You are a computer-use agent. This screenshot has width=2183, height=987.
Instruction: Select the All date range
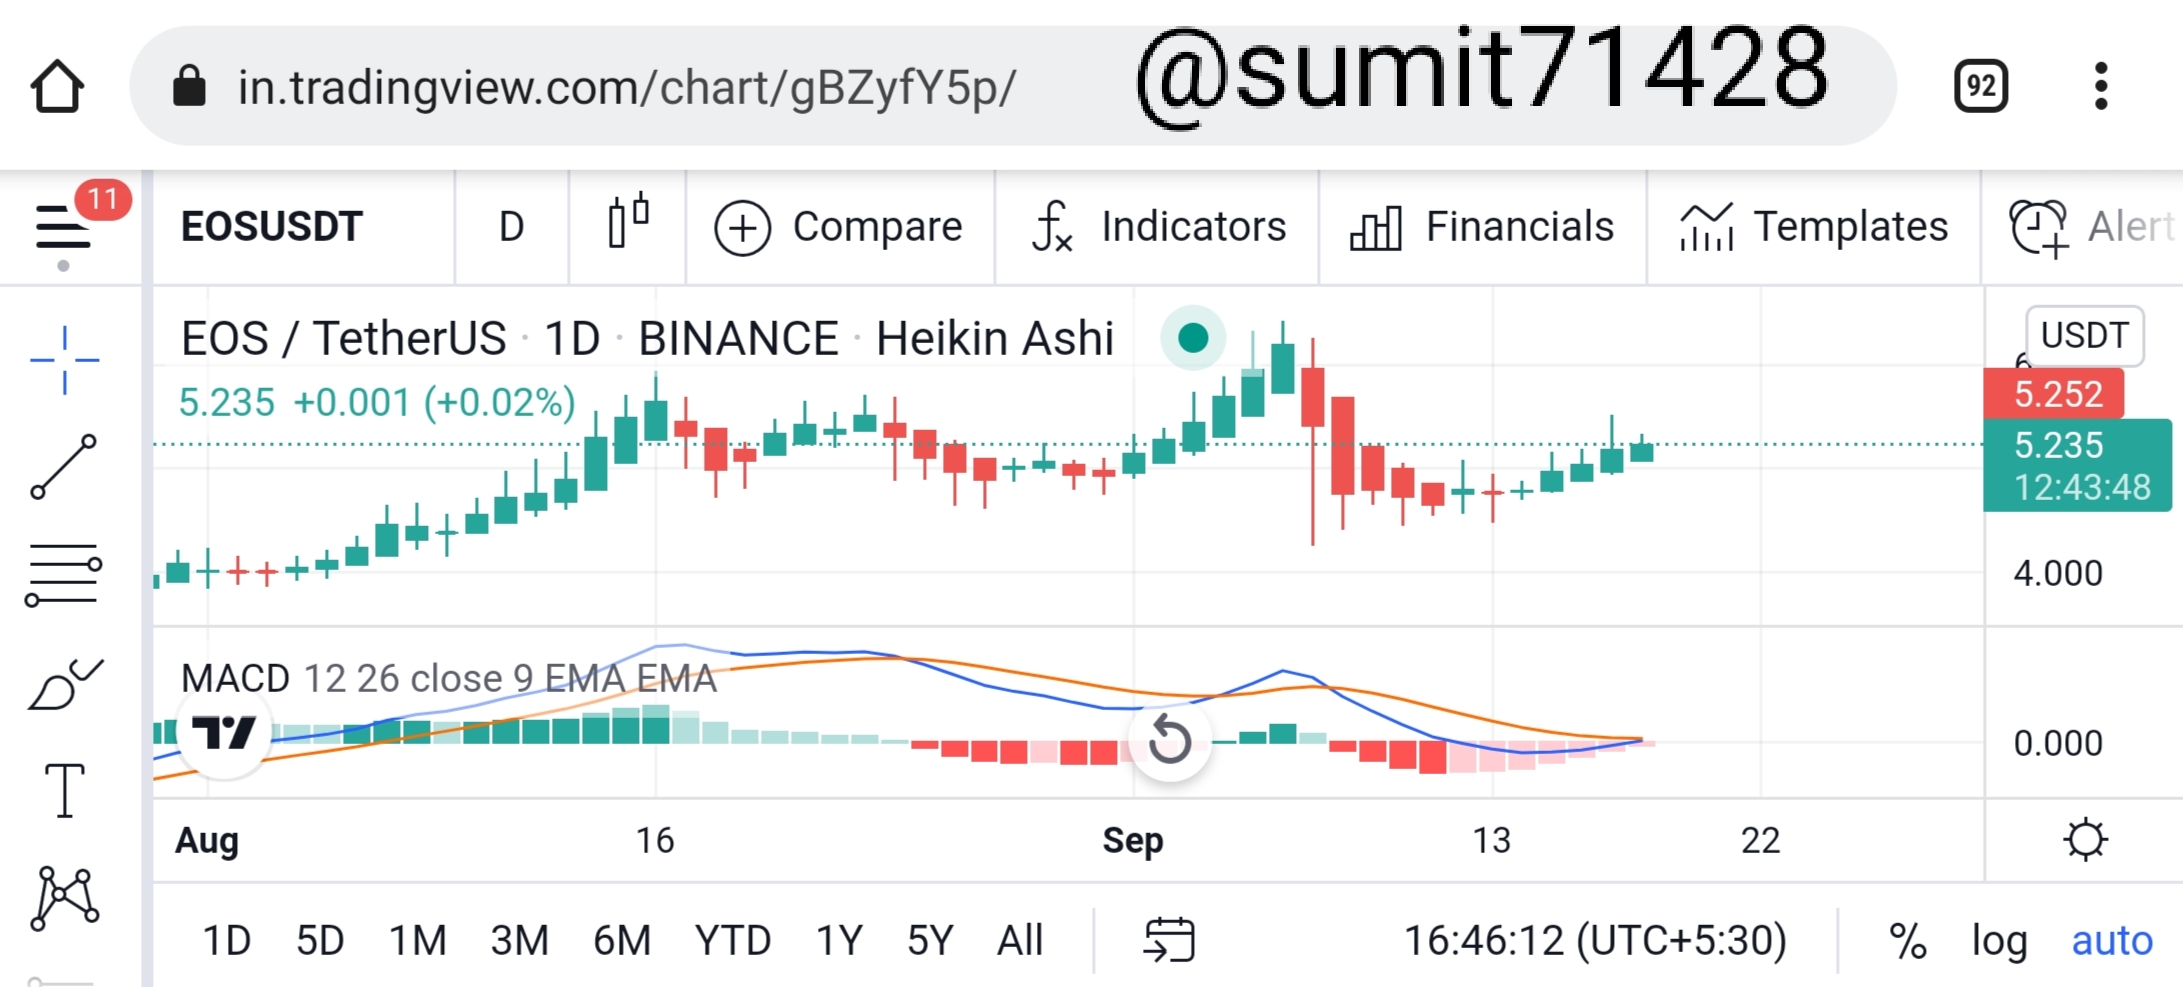1020,941
